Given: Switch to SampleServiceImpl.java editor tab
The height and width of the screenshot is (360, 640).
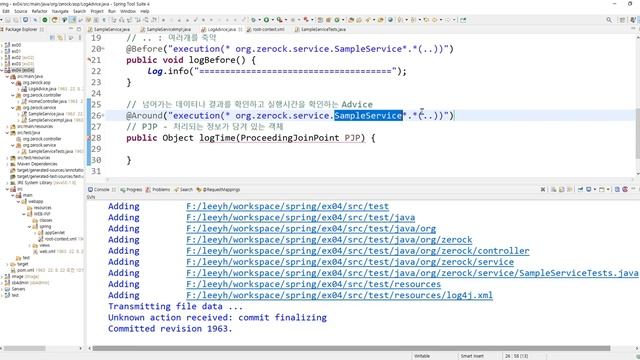Looking at the screenshot, I should coord(166,29).
